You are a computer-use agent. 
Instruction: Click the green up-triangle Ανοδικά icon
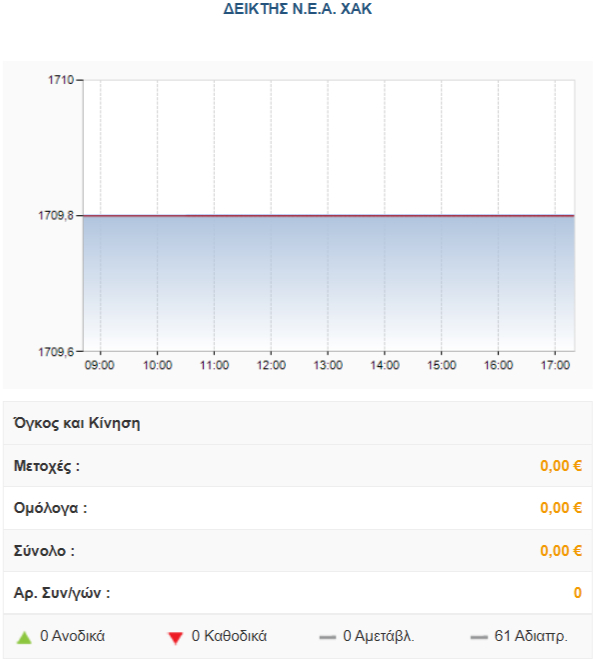(x=24, y=637)
